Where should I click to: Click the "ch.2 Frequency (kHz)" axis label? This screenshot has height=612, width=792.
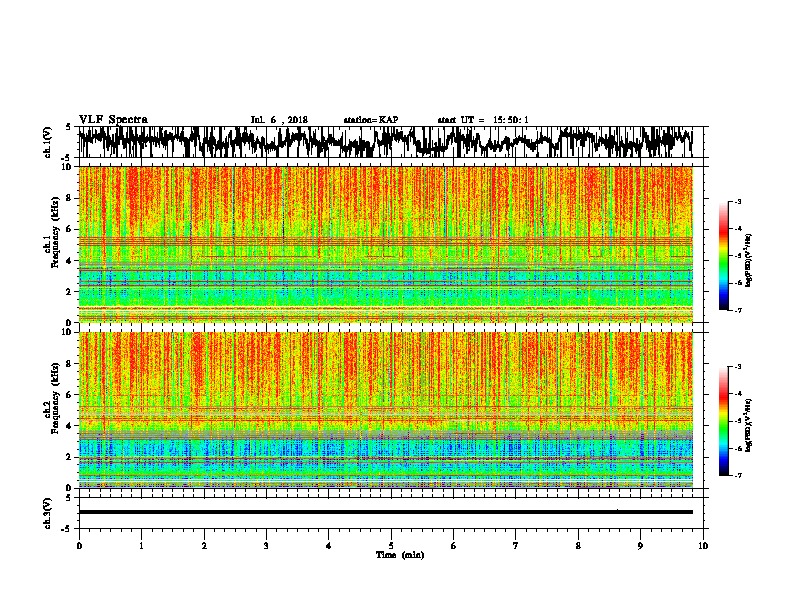click(52, 398)
